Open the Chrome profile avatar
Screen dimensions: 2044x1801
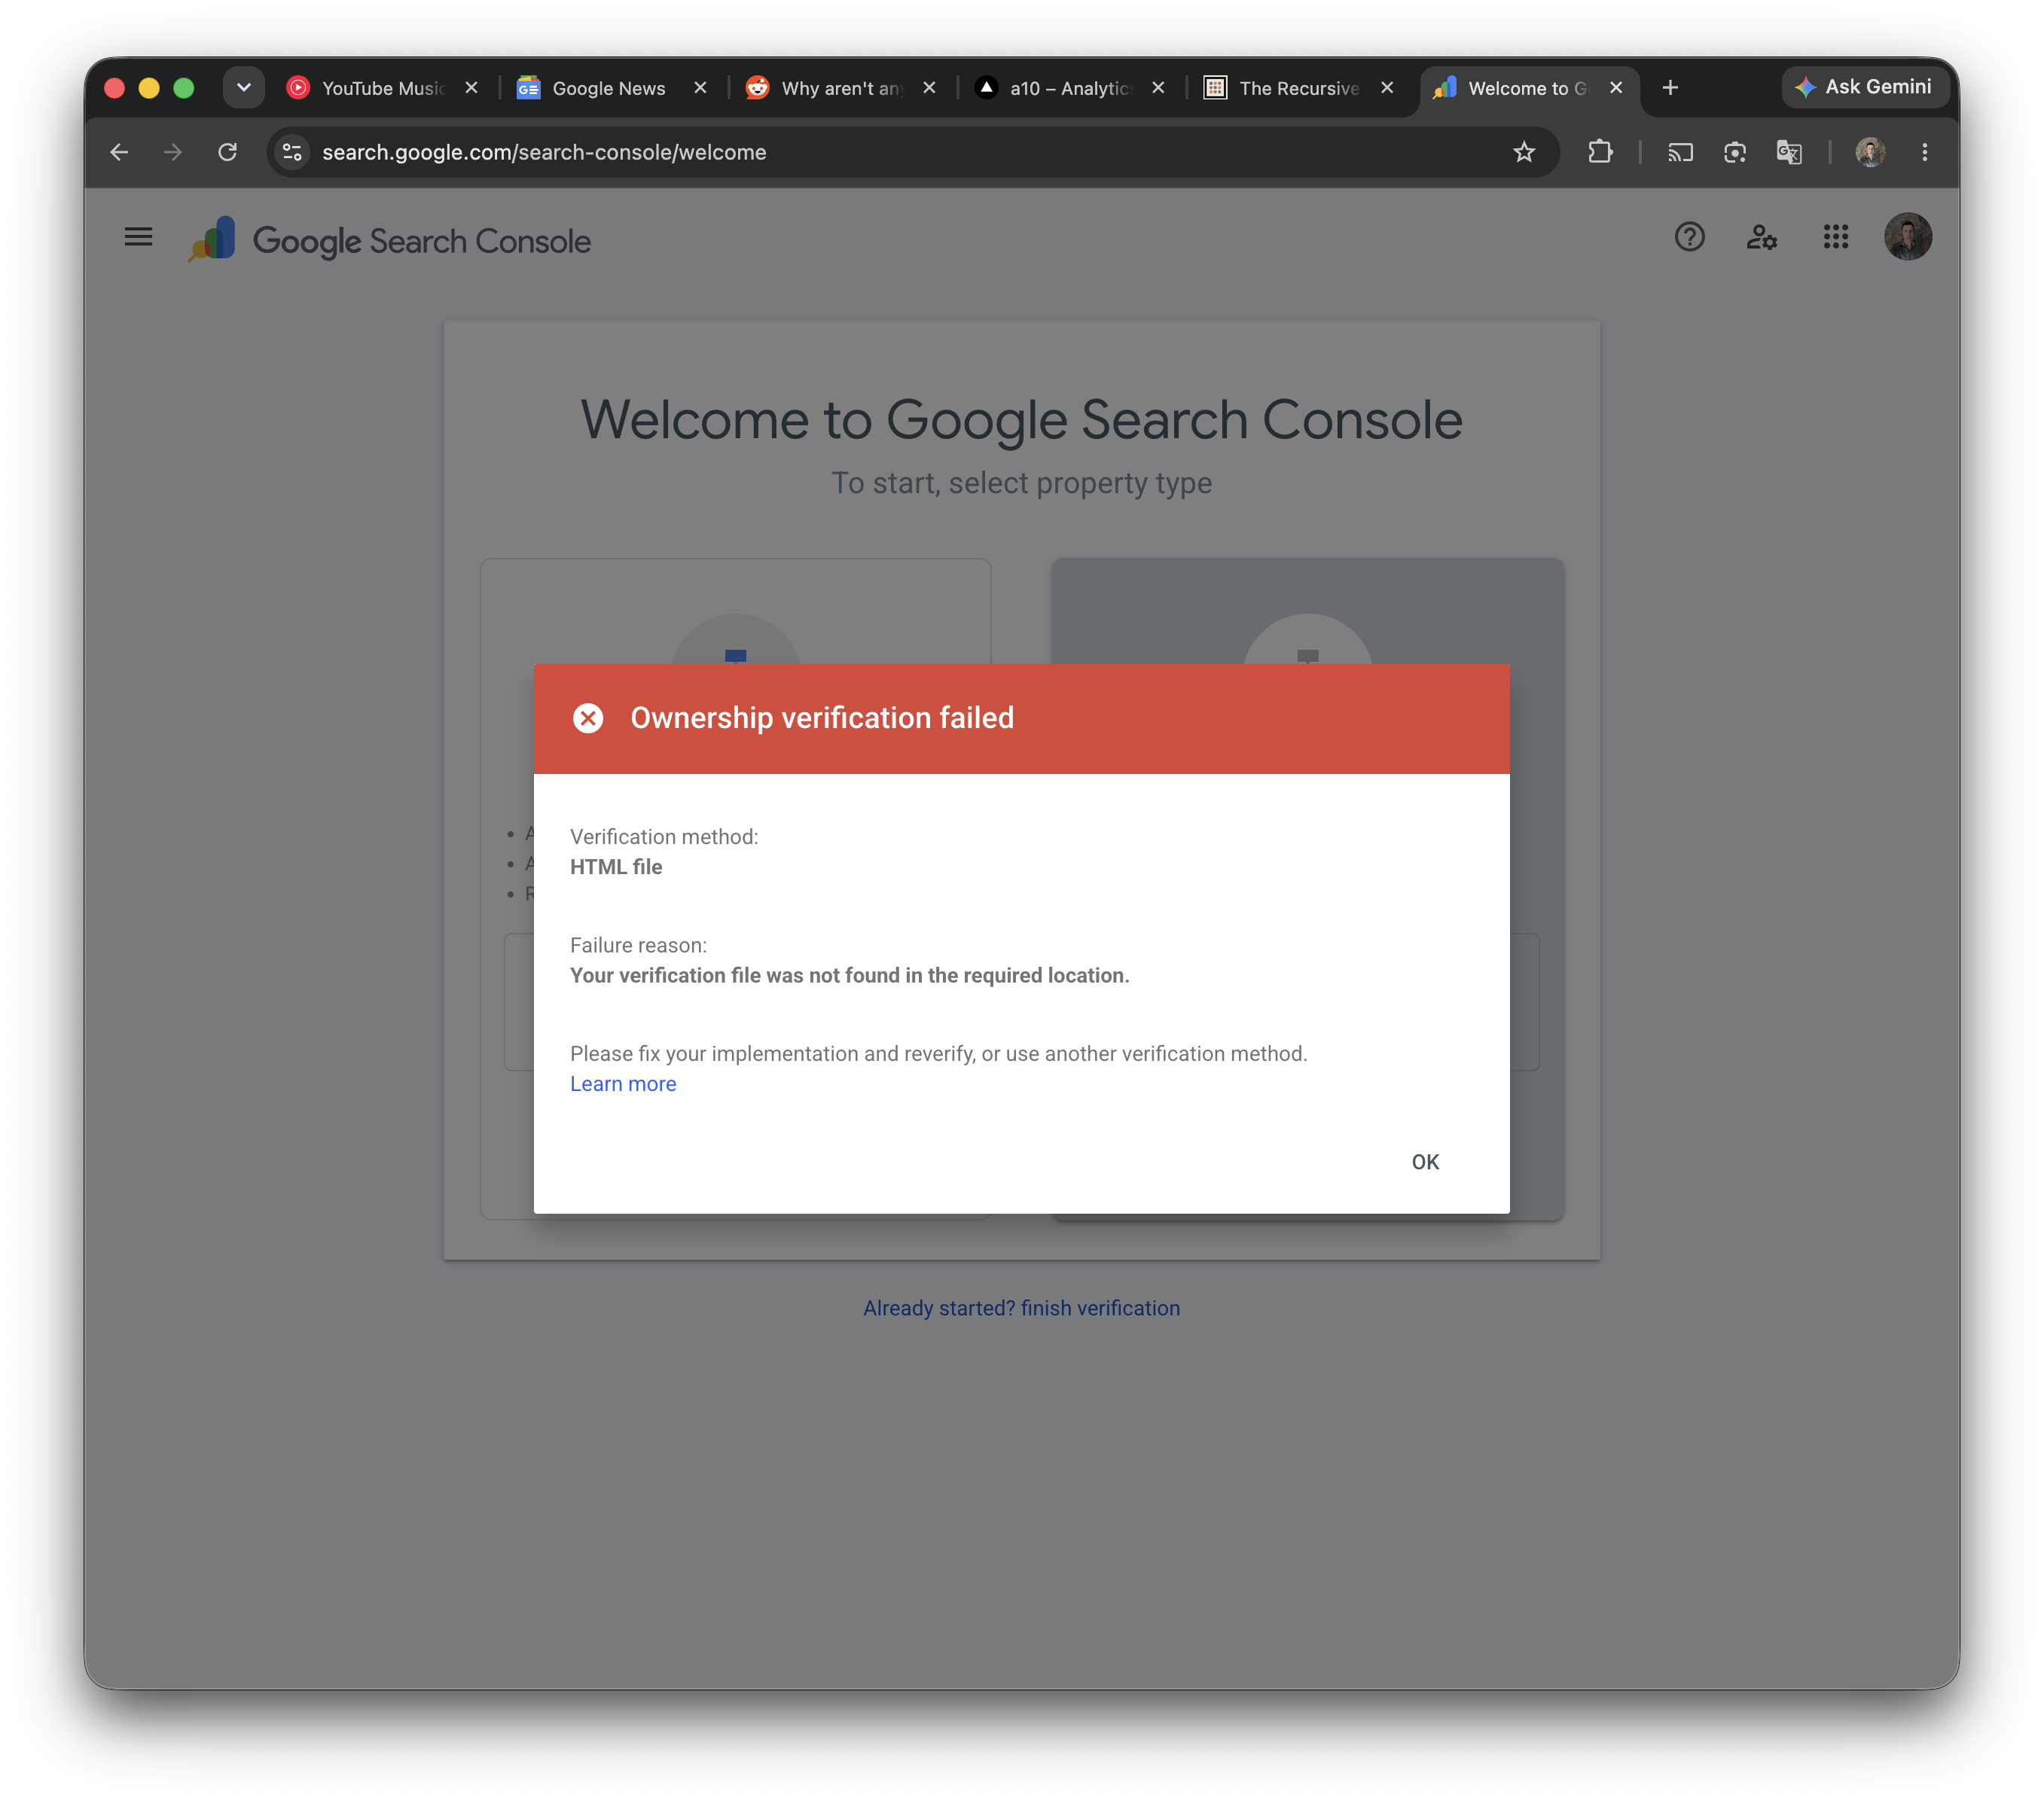pyautogui.click(x=1869, y=152)
